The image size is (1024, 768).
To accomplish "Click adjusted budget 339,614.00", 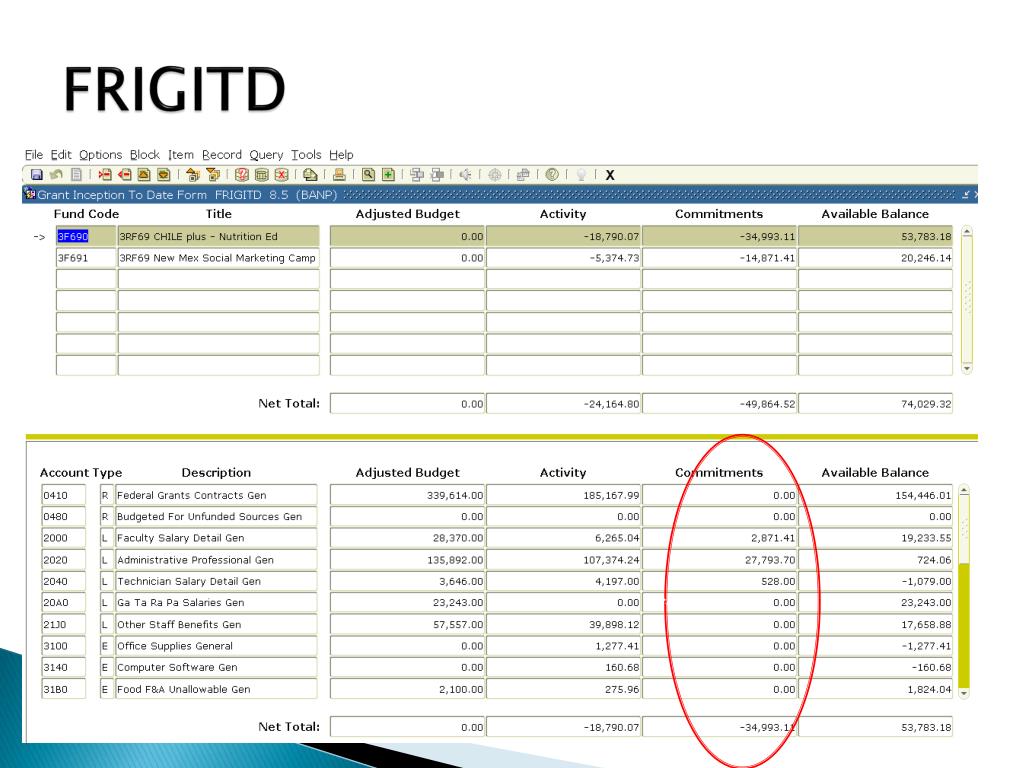I will tap(407, 495).
